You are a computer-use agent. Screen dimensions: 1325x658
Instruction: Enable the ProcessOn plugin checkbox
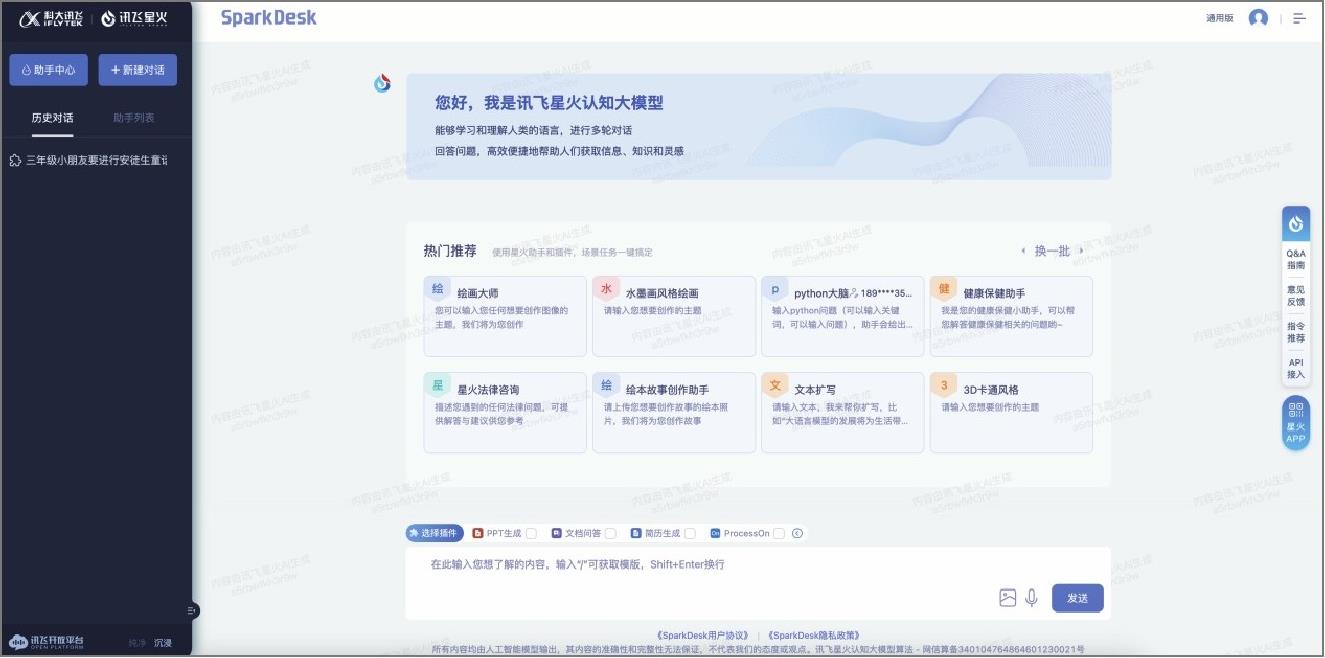tap(779, 534)
